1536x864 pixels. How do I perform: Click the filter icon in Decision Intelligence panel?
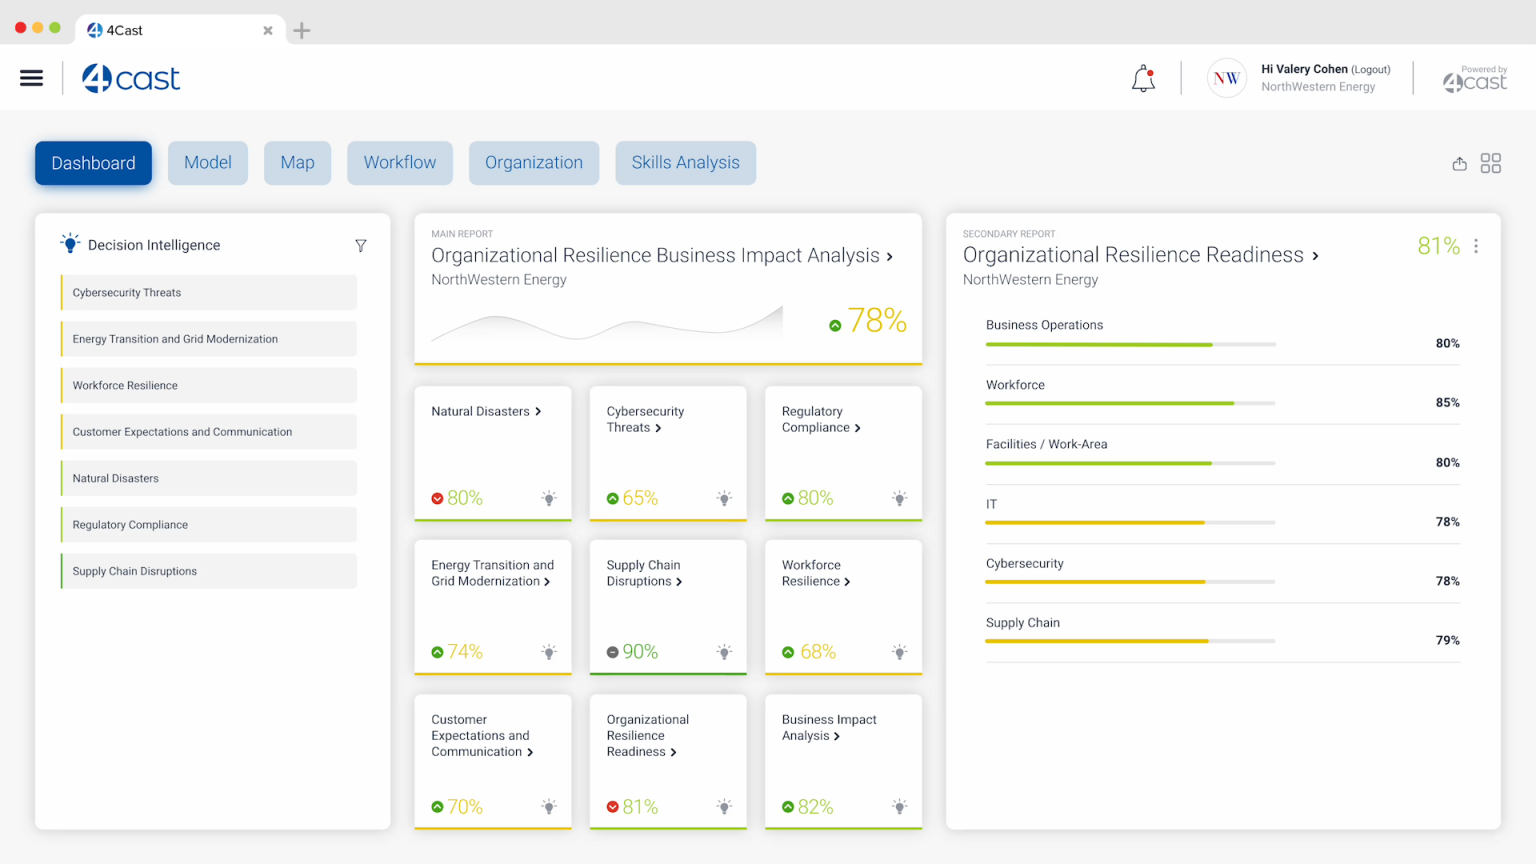[x=361, y=245]
